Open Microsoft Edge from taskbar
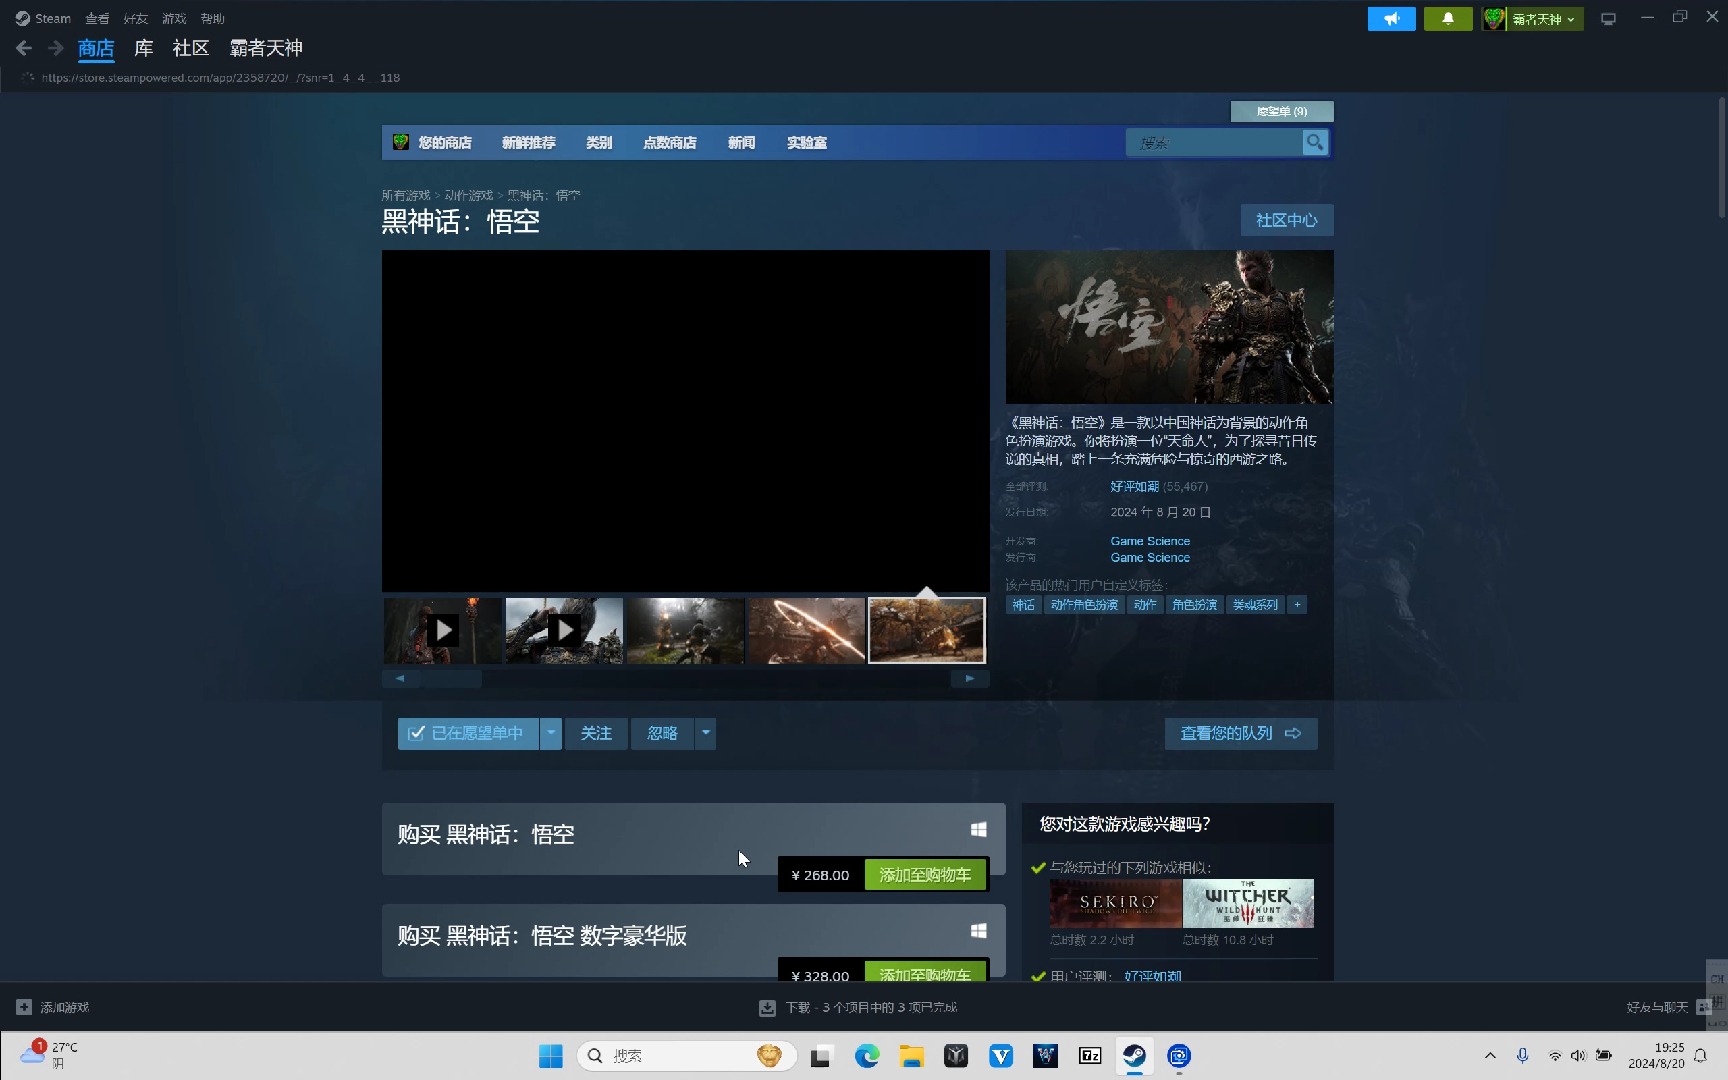The image size is (1728, 1080). 867,1056
